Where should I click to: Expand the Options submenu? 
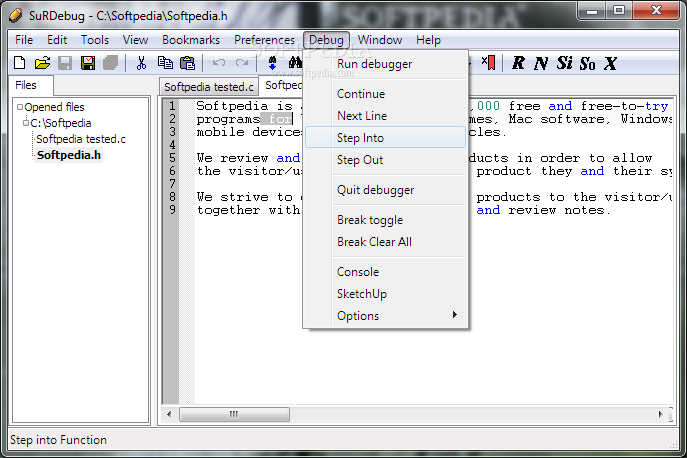click(x=386, y=316)
